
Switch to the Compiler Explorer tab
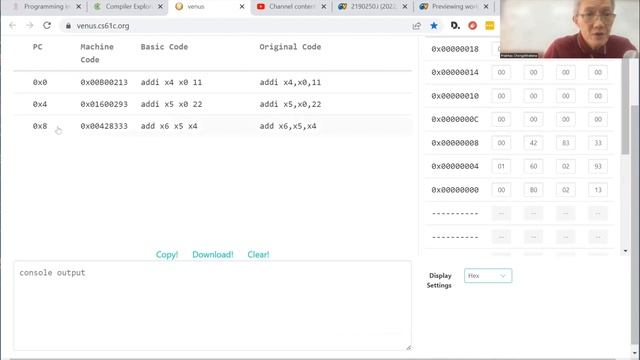click(127, 7)
